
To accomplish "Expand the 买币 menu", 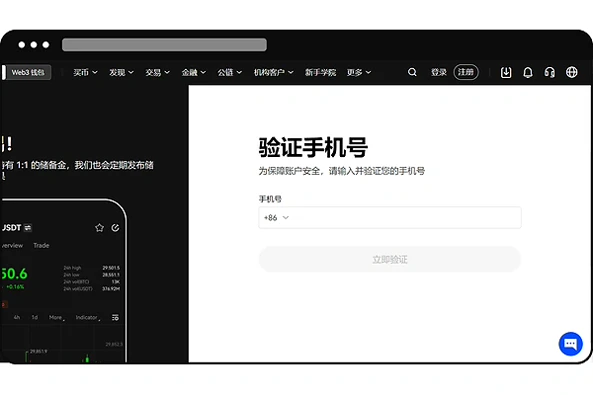I will (85, 72).
